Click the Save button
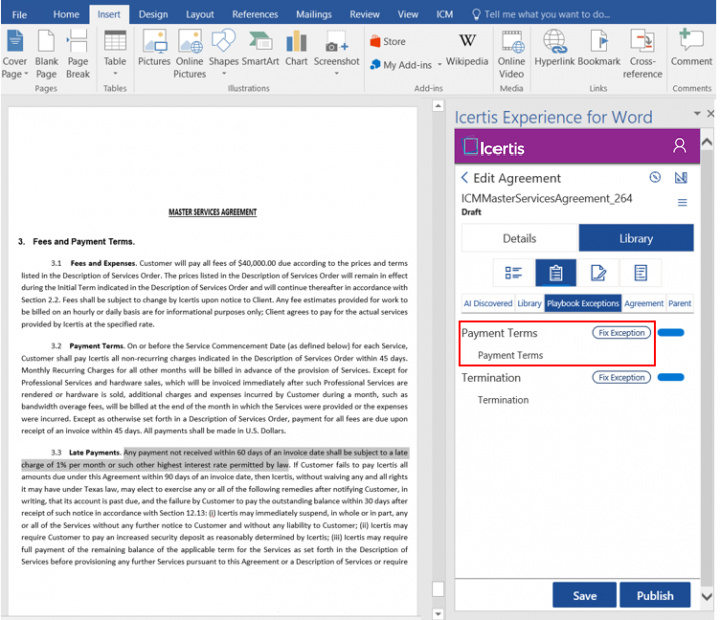This screenshot has width=720, height=620. tap(585, 596)
